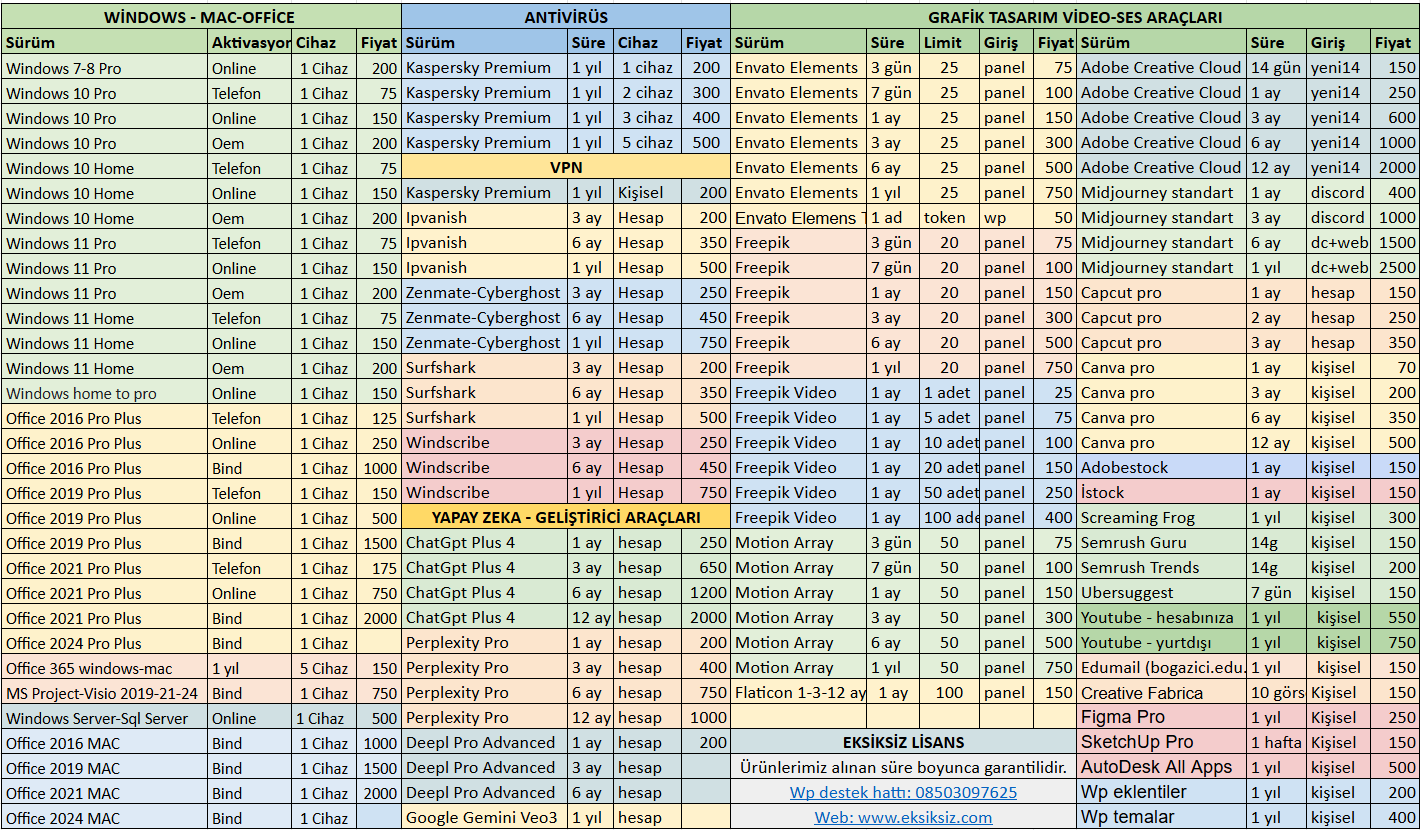
Task: Select the MS Project-Visio 2019-21-24 cell
Action: 105,693
